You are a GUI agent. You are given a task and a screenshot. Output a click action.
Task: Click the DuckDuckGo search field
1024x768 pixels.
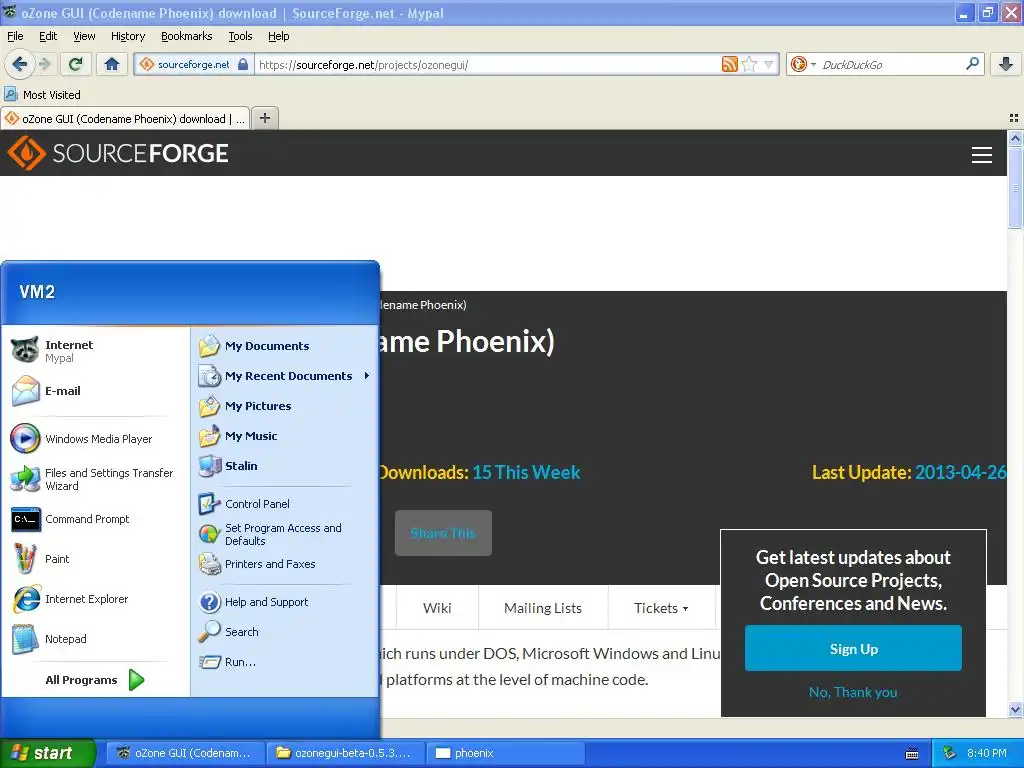[890, 64]
